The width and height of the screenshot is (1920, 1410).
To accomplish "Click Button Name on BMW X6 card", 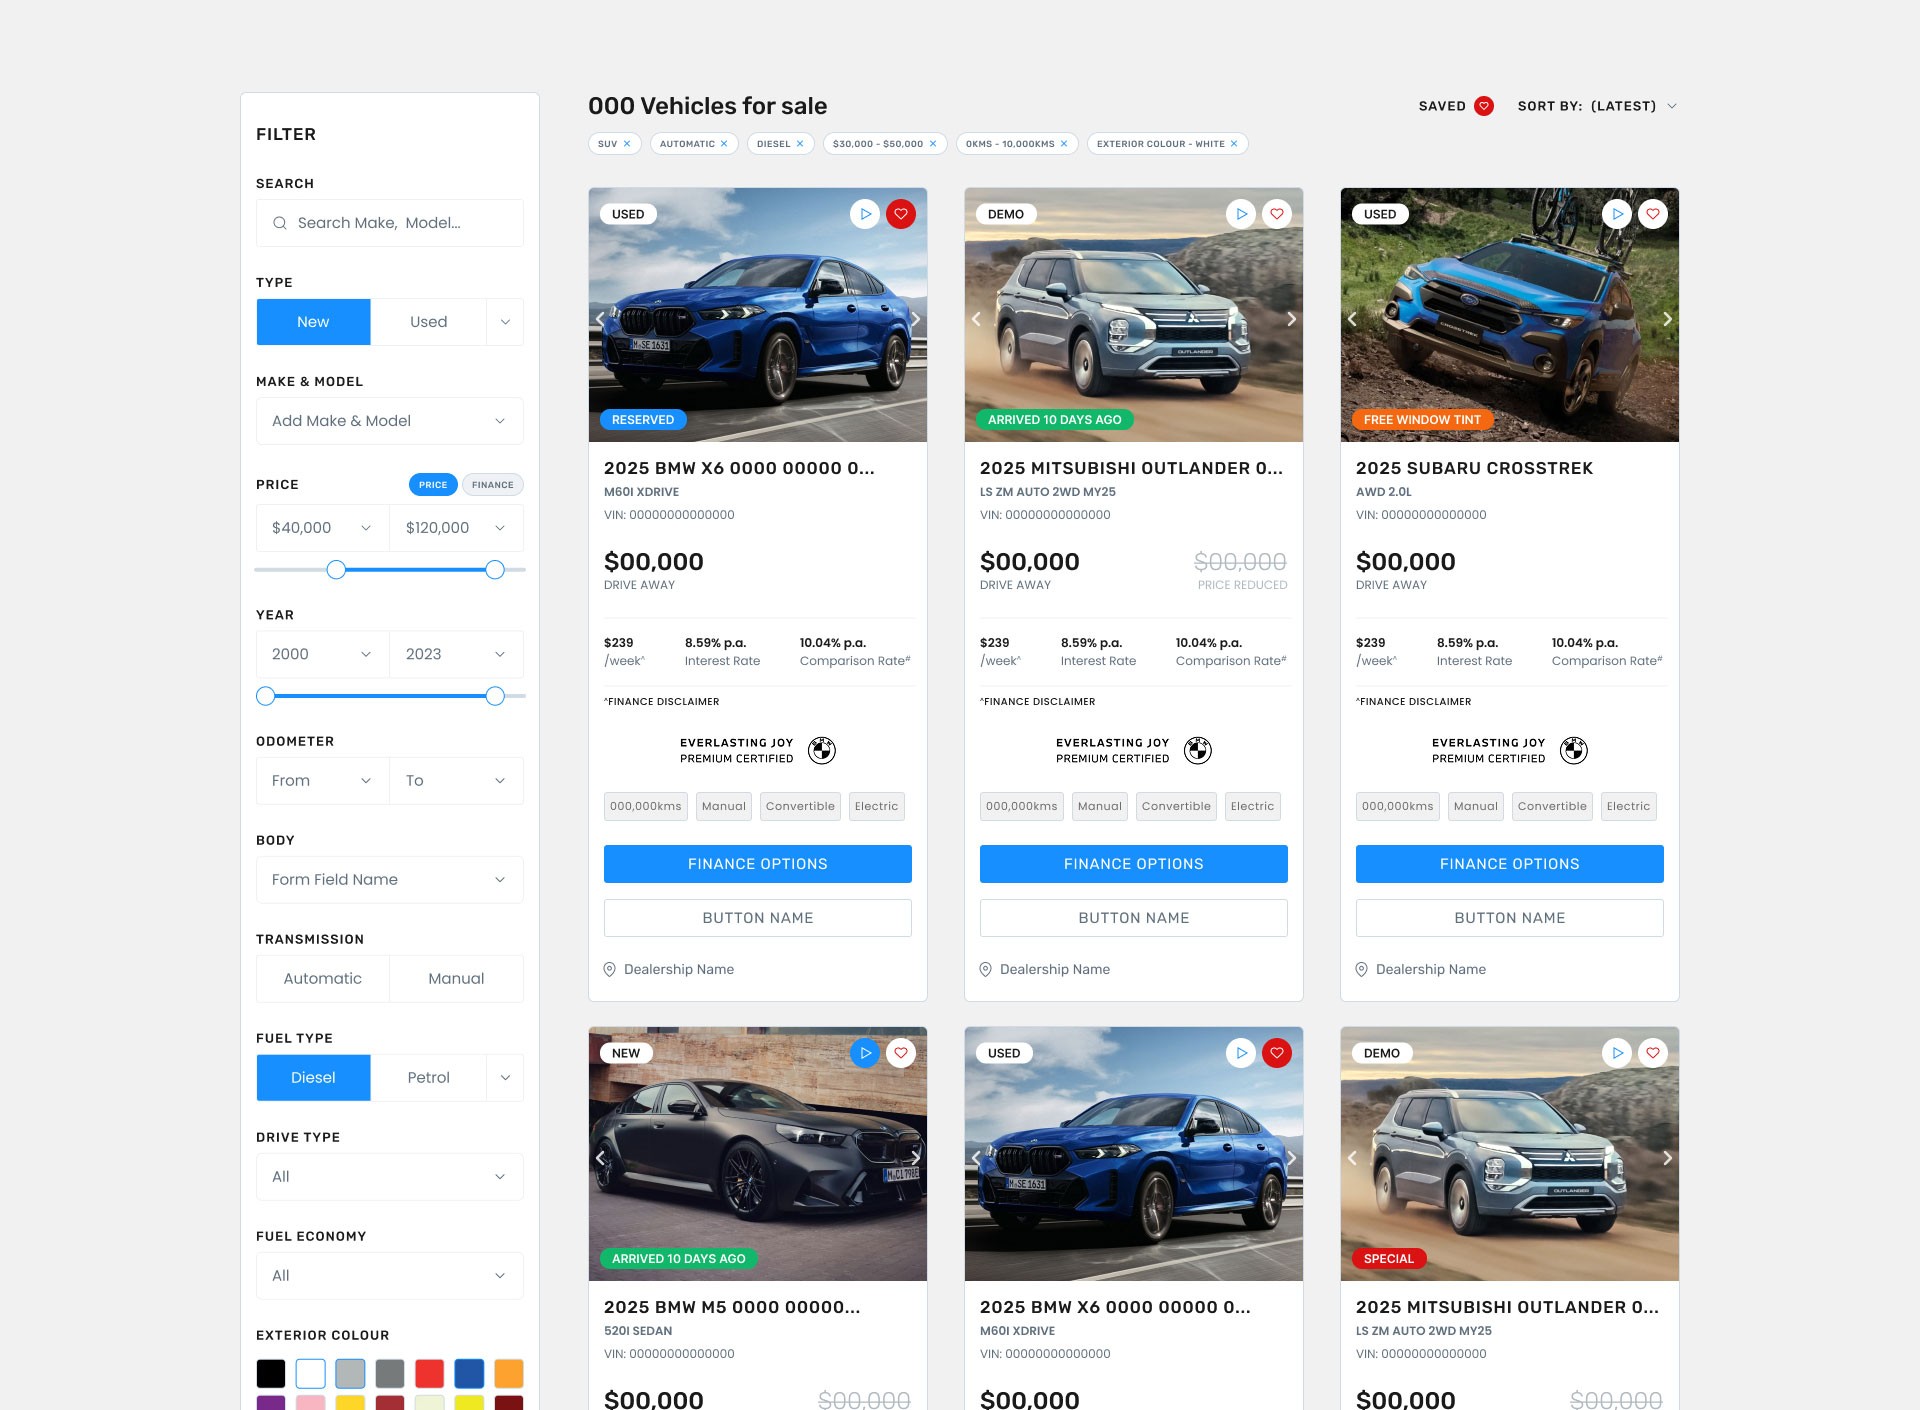I will tap(758, 918).
